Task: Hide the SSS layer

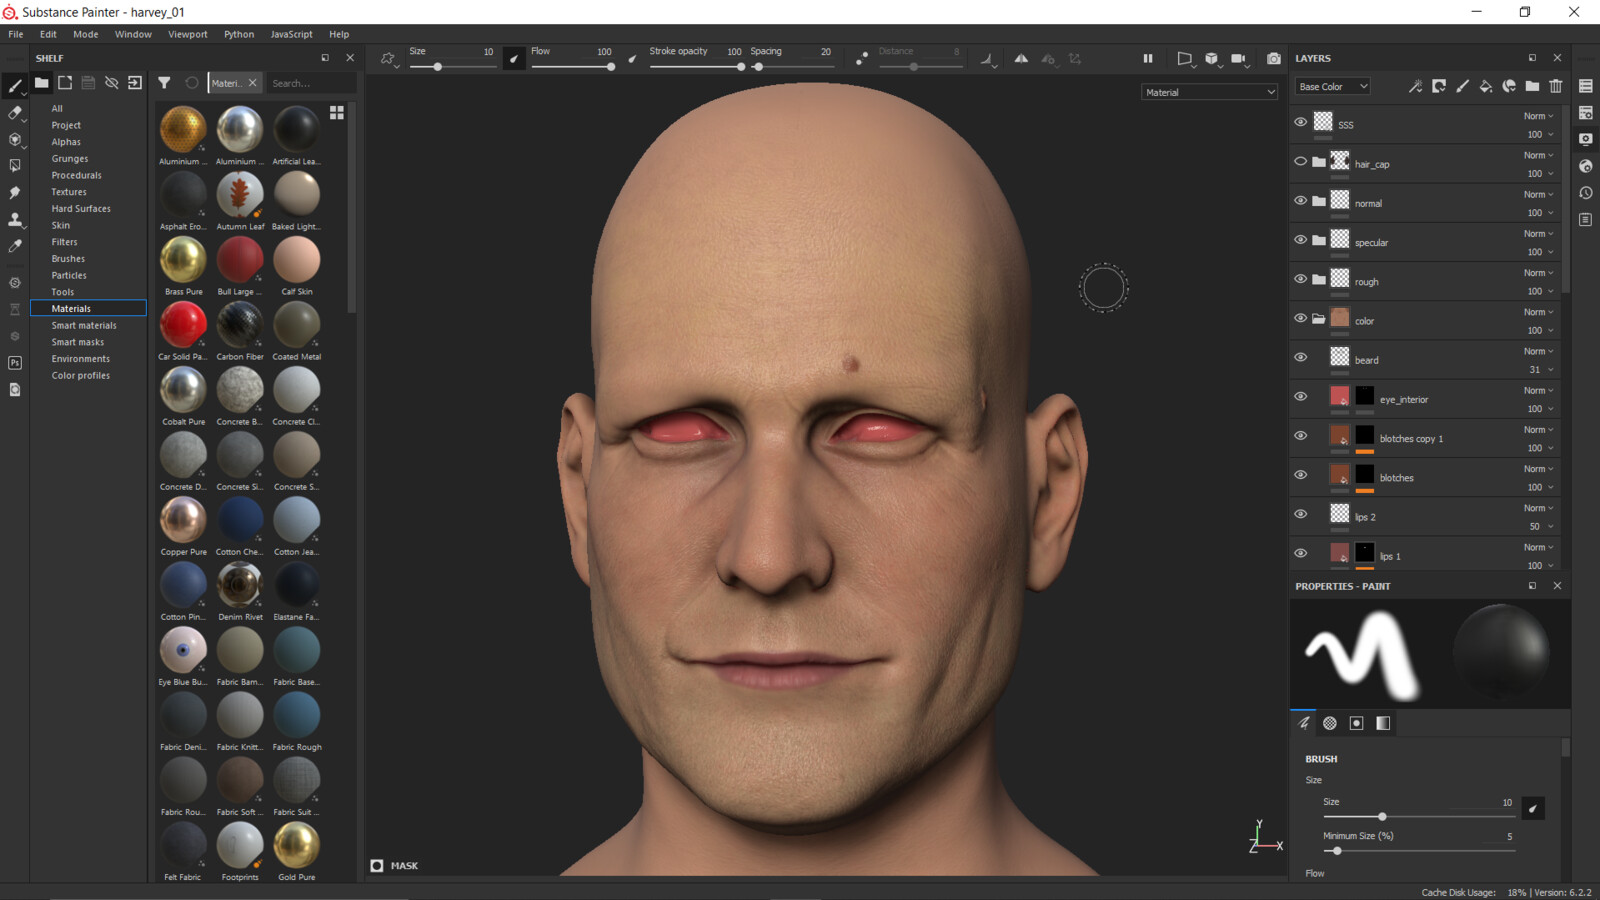Action: [x=1300, y=122]
